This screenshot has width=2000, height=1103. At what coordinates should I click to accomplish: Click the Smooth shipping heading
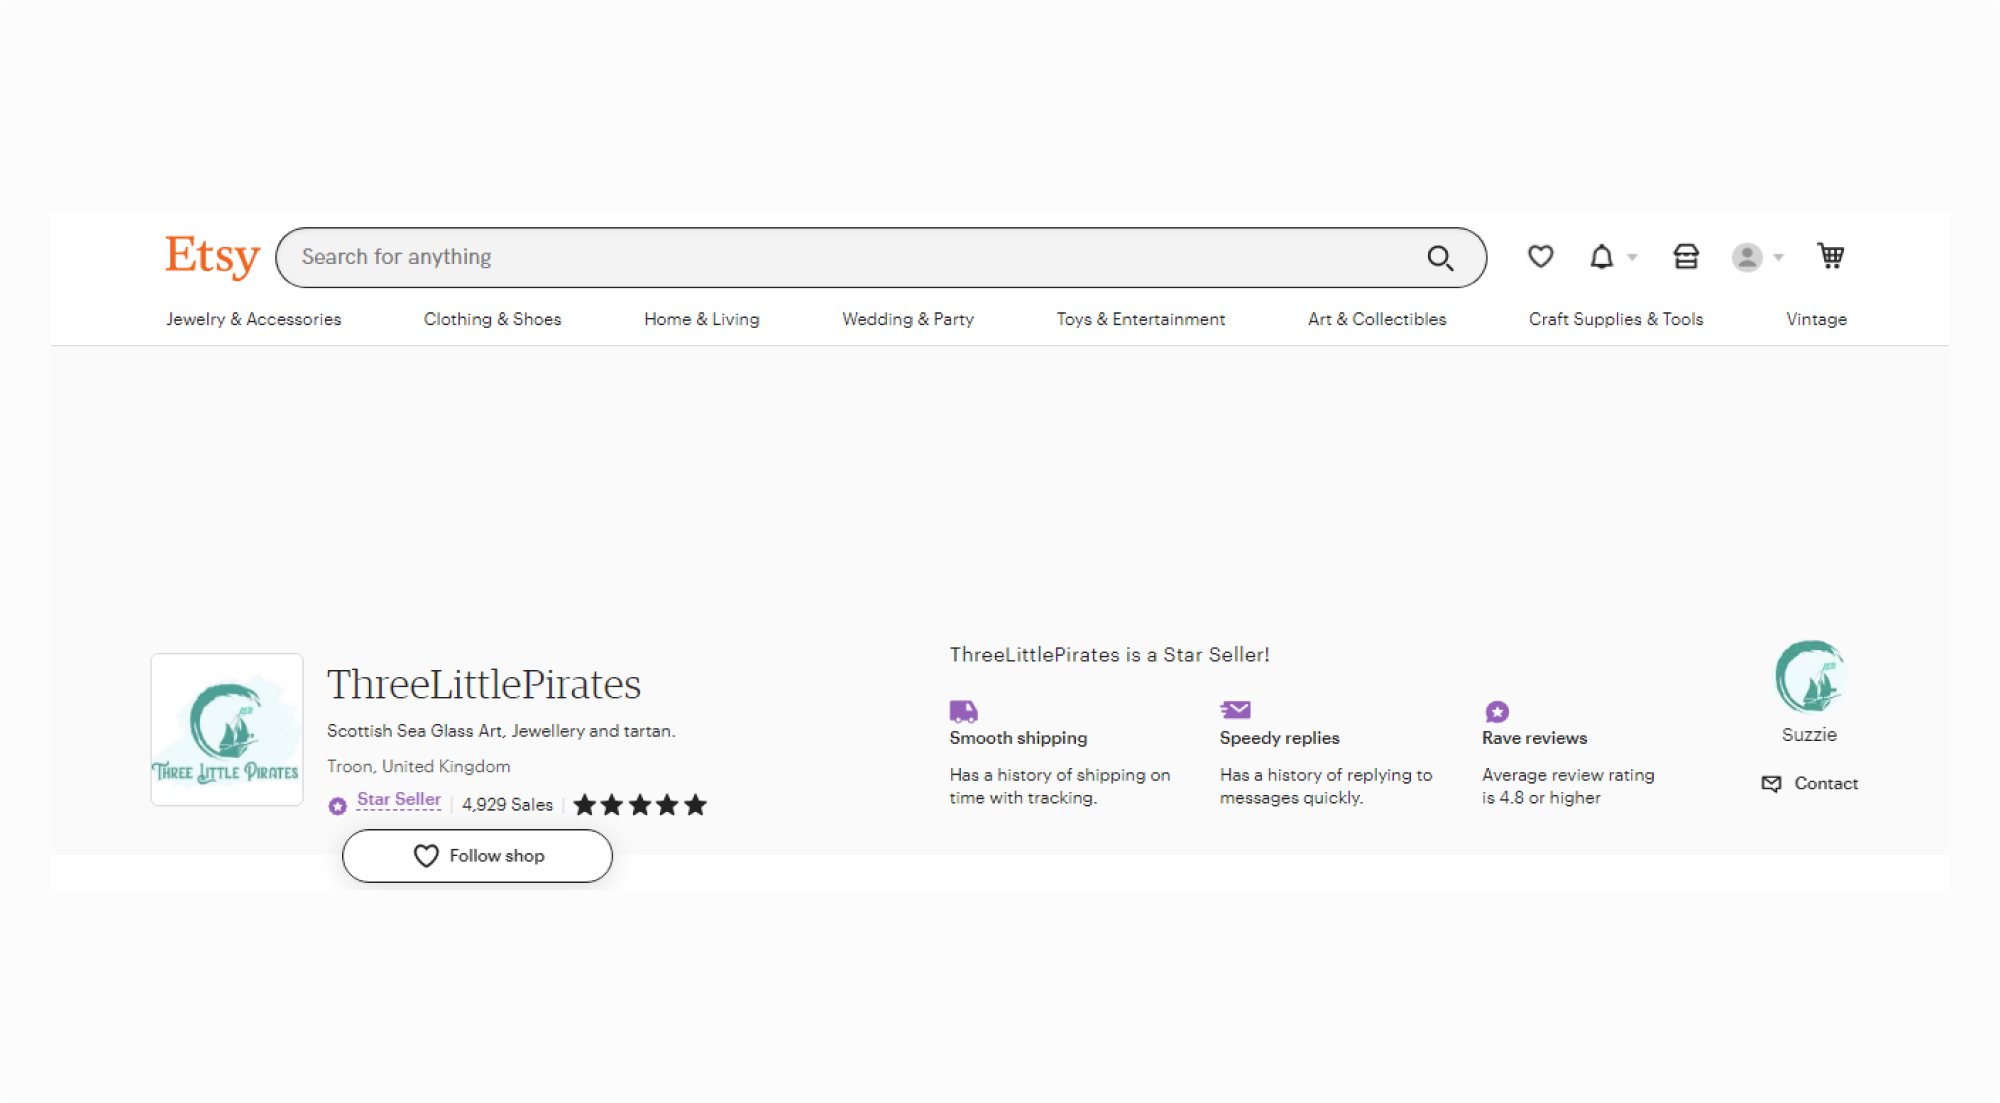tap(1018, 738)
